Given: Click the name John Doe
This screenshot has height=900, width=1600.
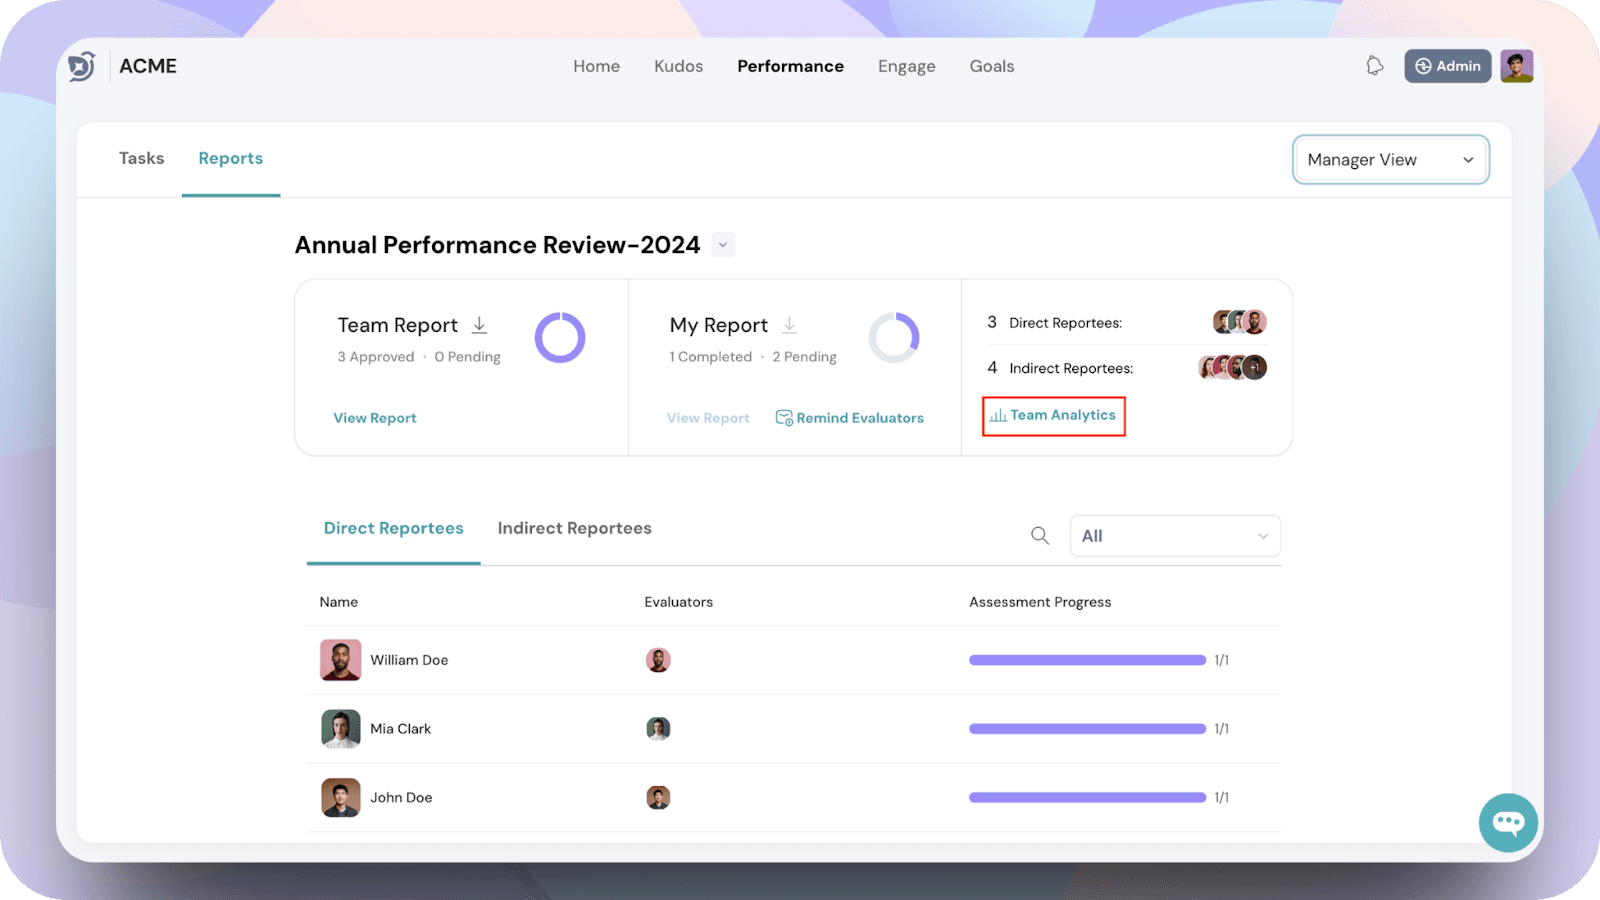Looking at the screenshot, I should tap(401, 798).
